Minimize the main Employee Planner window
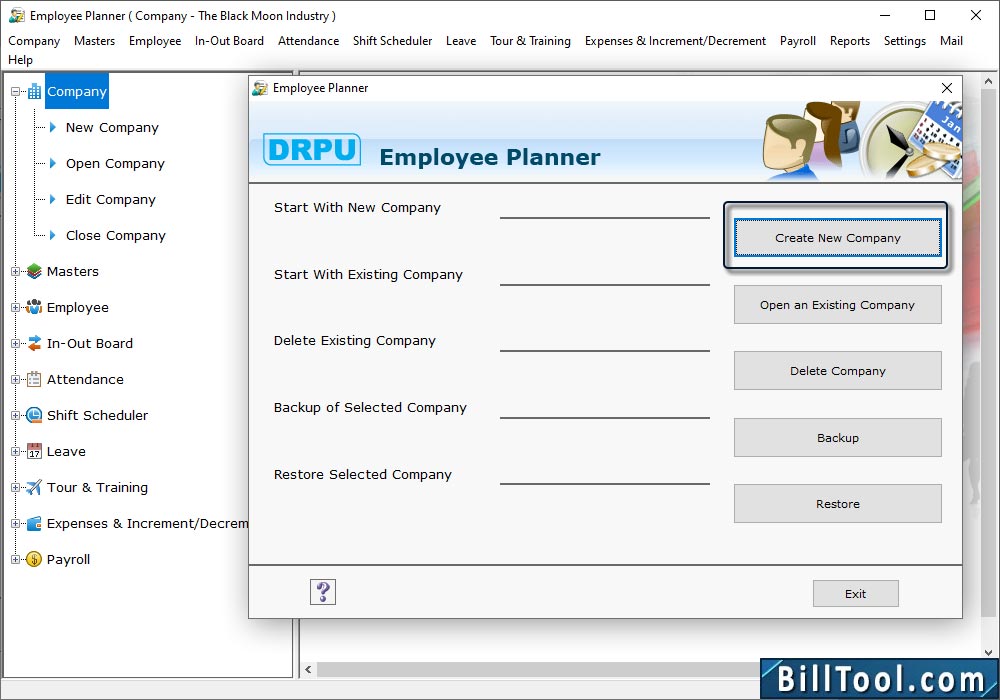 click(x=885, y=15)
